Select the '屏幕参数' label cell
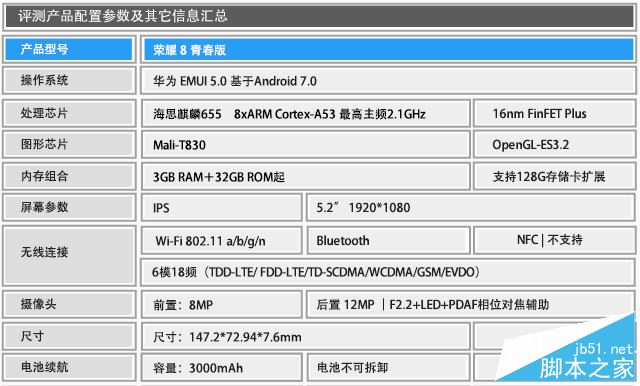This screenshot has height=386, width=640. [69, 207]
